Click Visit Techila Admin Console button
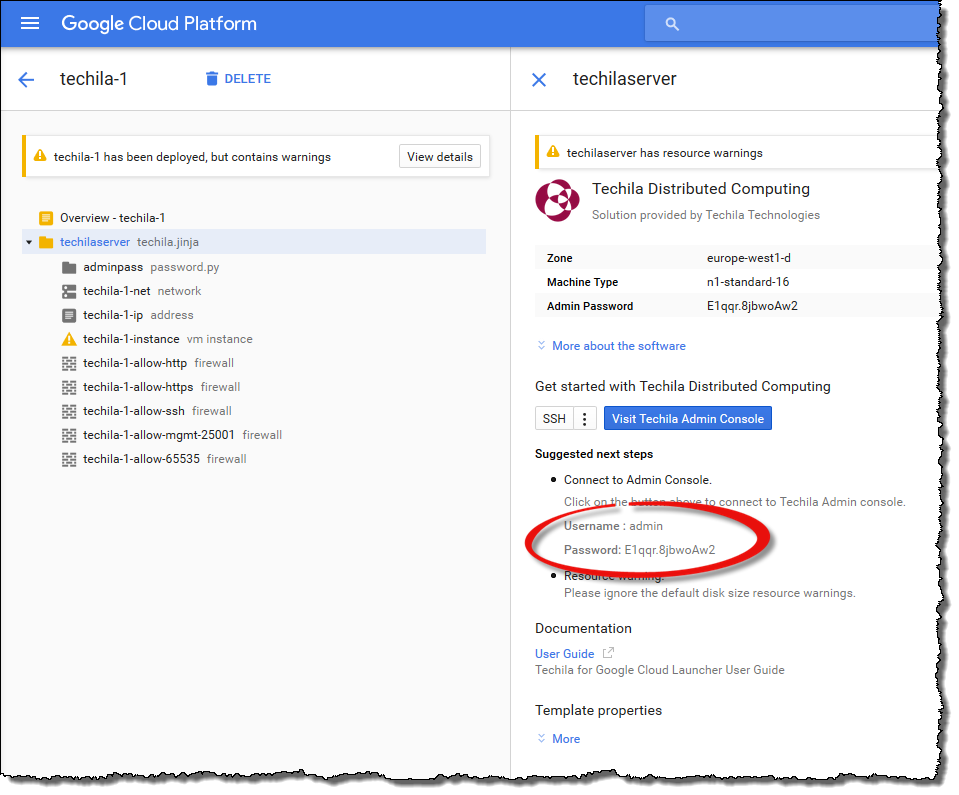Screen dimensions: 959x795 coord(687,419)
